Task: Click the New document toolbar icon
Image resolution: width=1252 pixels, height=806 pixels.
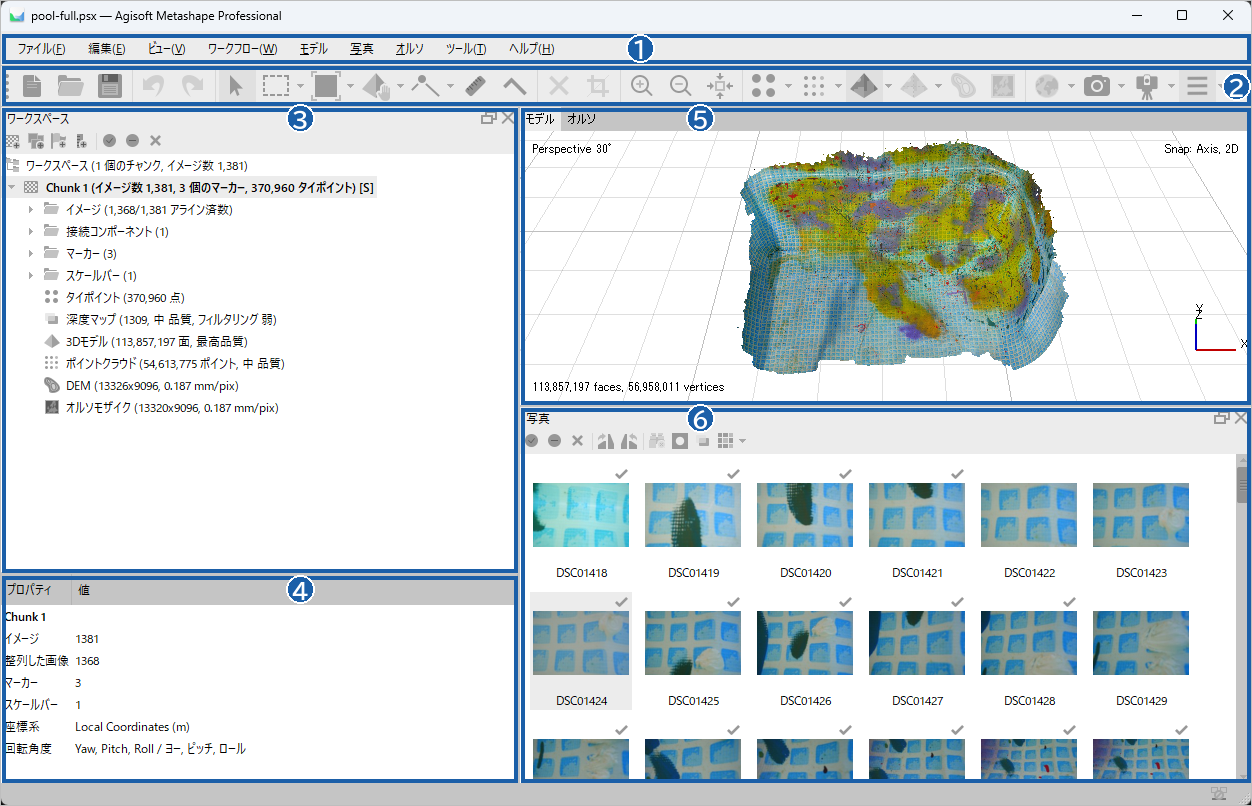Action: pos(32,86)
